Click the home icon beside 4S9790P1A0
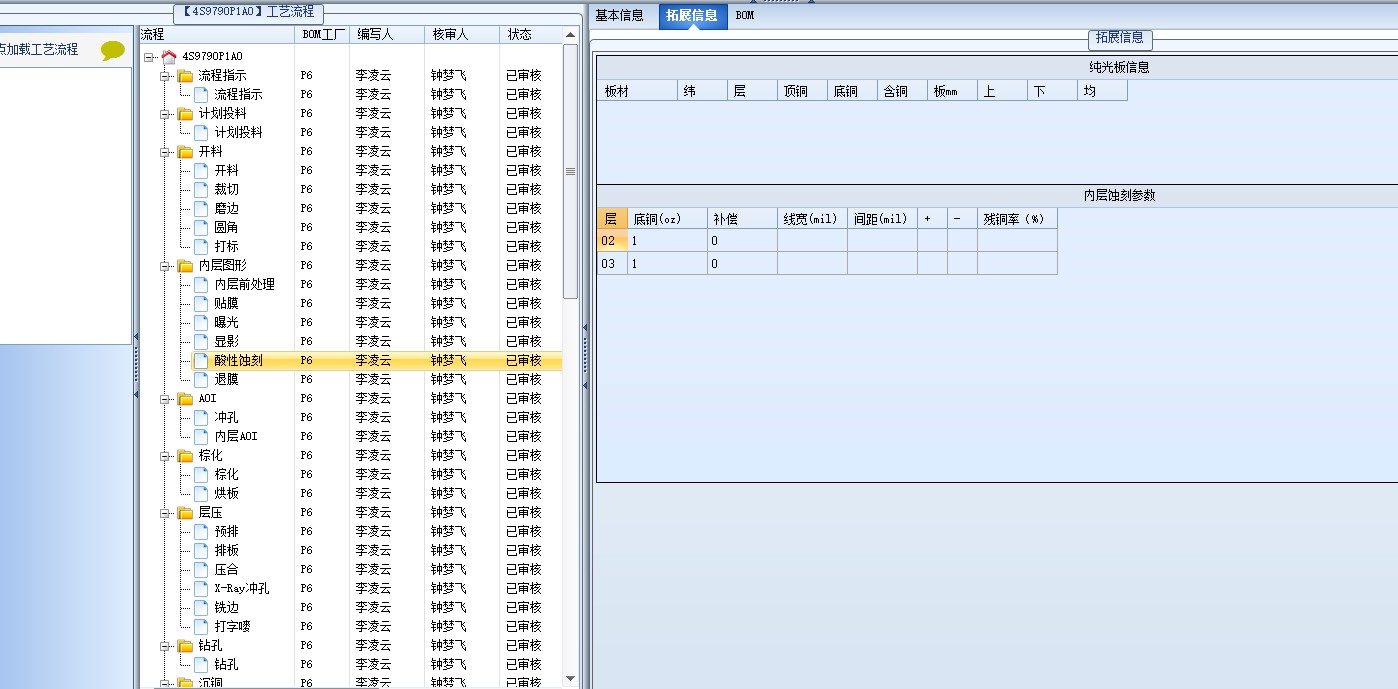This screenshot has height=689, width=1398. click(169, 57)
